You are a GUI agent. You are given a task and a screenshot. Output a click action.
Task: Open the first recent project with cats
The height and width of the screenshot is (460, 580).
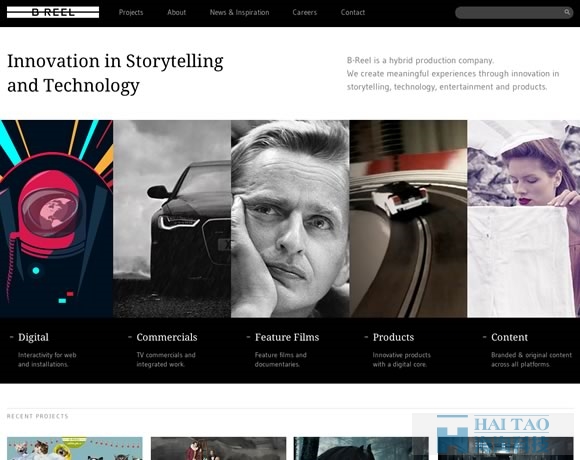(75, 449)
